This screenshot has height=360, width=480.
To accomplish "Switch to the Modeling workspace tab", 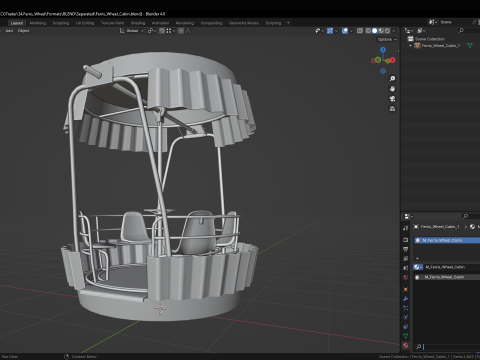I will pos(38,23).
